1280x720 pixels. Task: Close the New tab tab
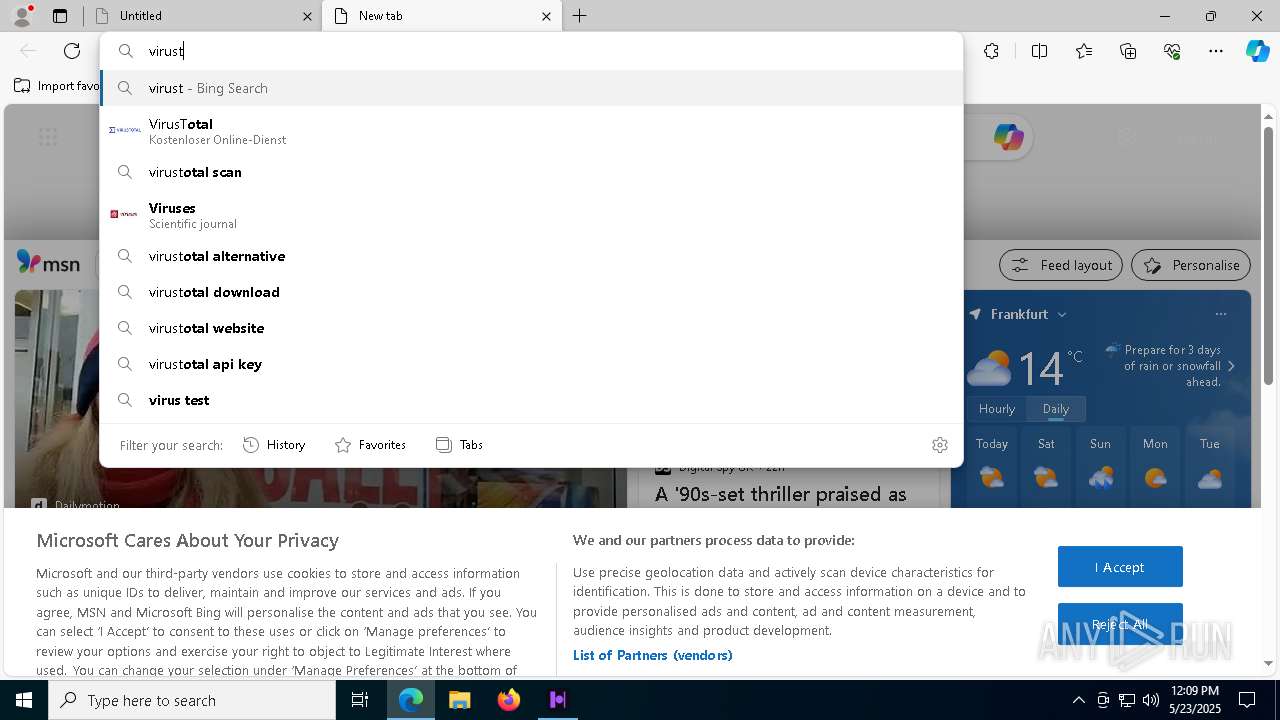click(x=546, y=16)
